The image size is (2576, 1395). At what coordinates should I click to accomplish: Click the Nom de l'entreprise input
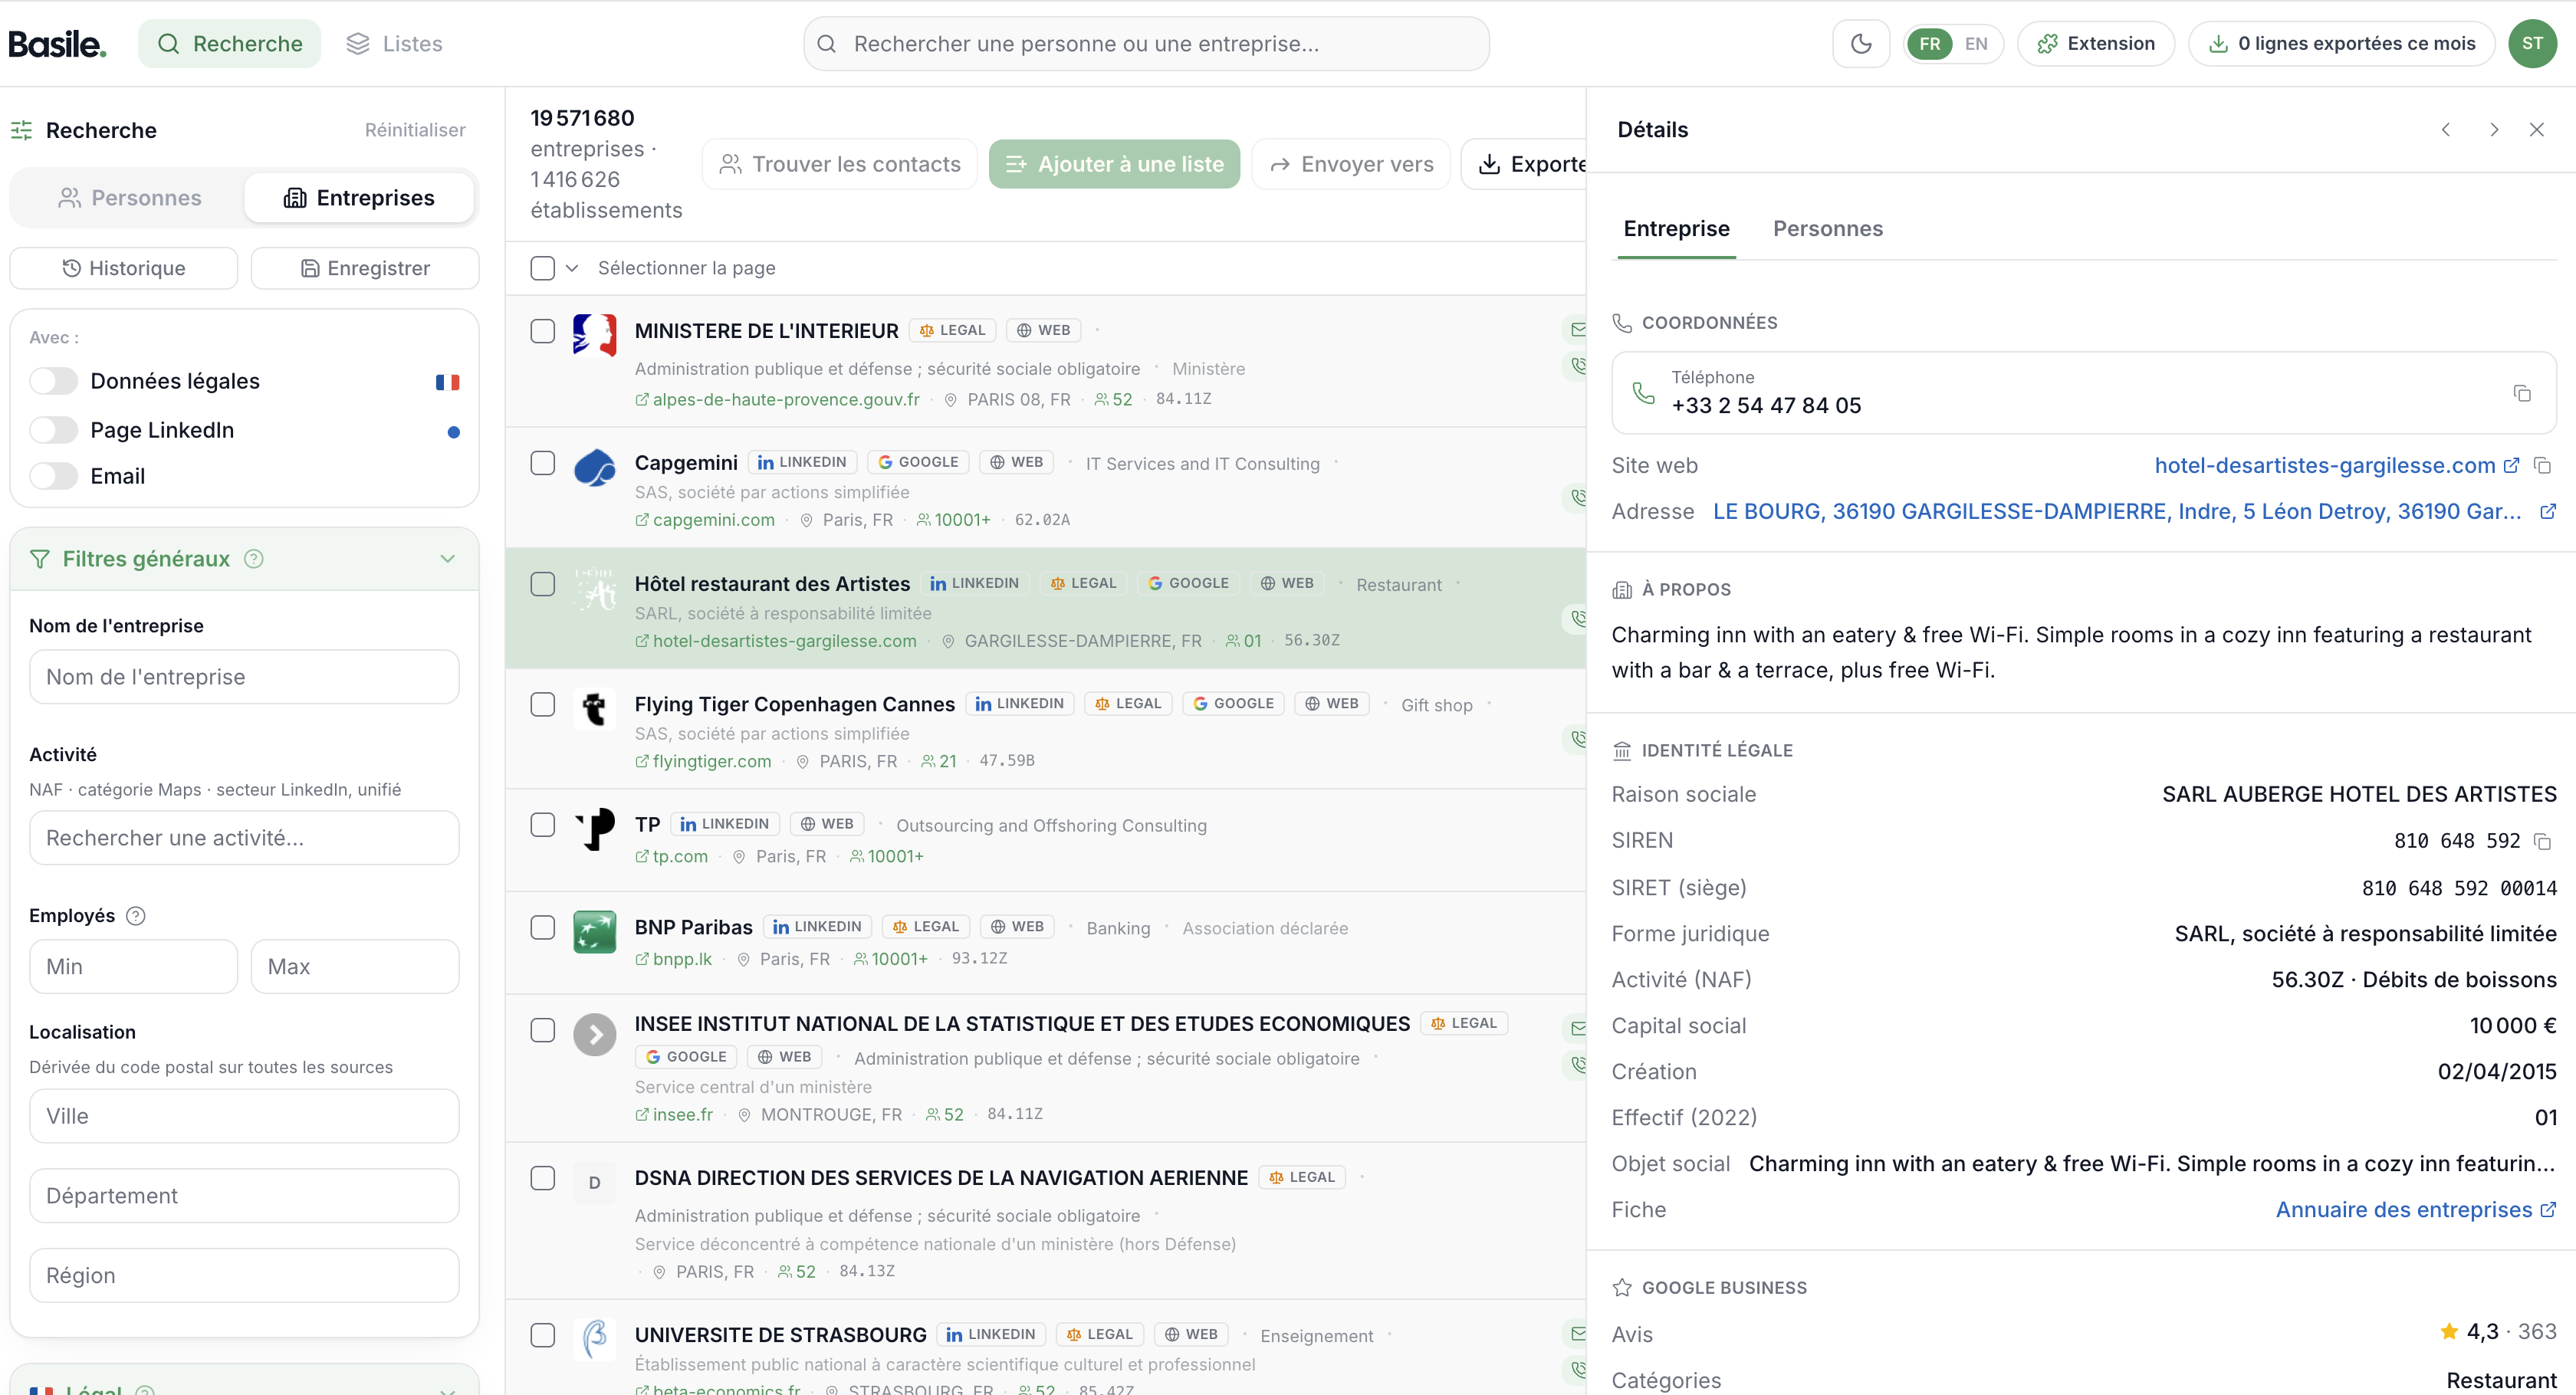click(x=244, y=677)
